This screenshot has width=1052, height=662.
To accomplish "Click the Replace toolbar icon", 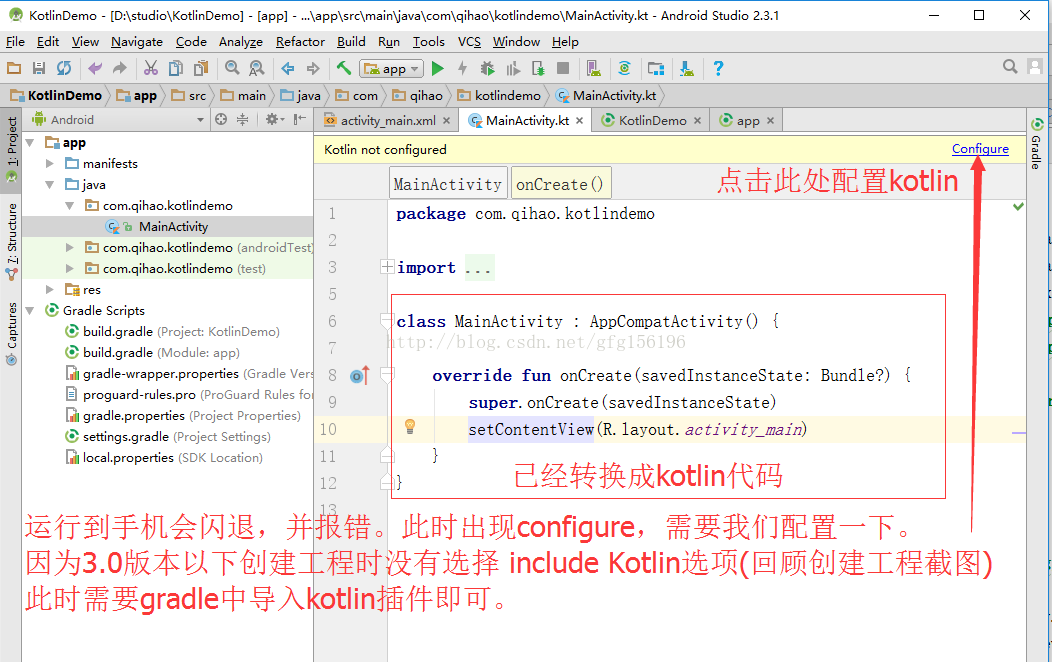I will tap(256, 68).
